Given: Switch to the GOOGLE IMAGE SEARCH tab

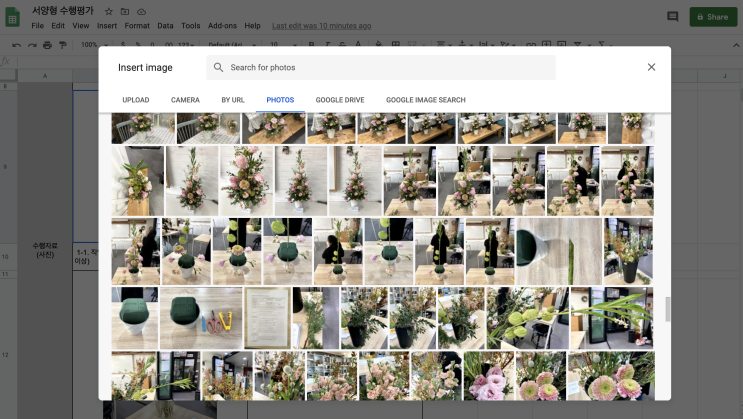Looking at the screenshot, I should [426, 100].
